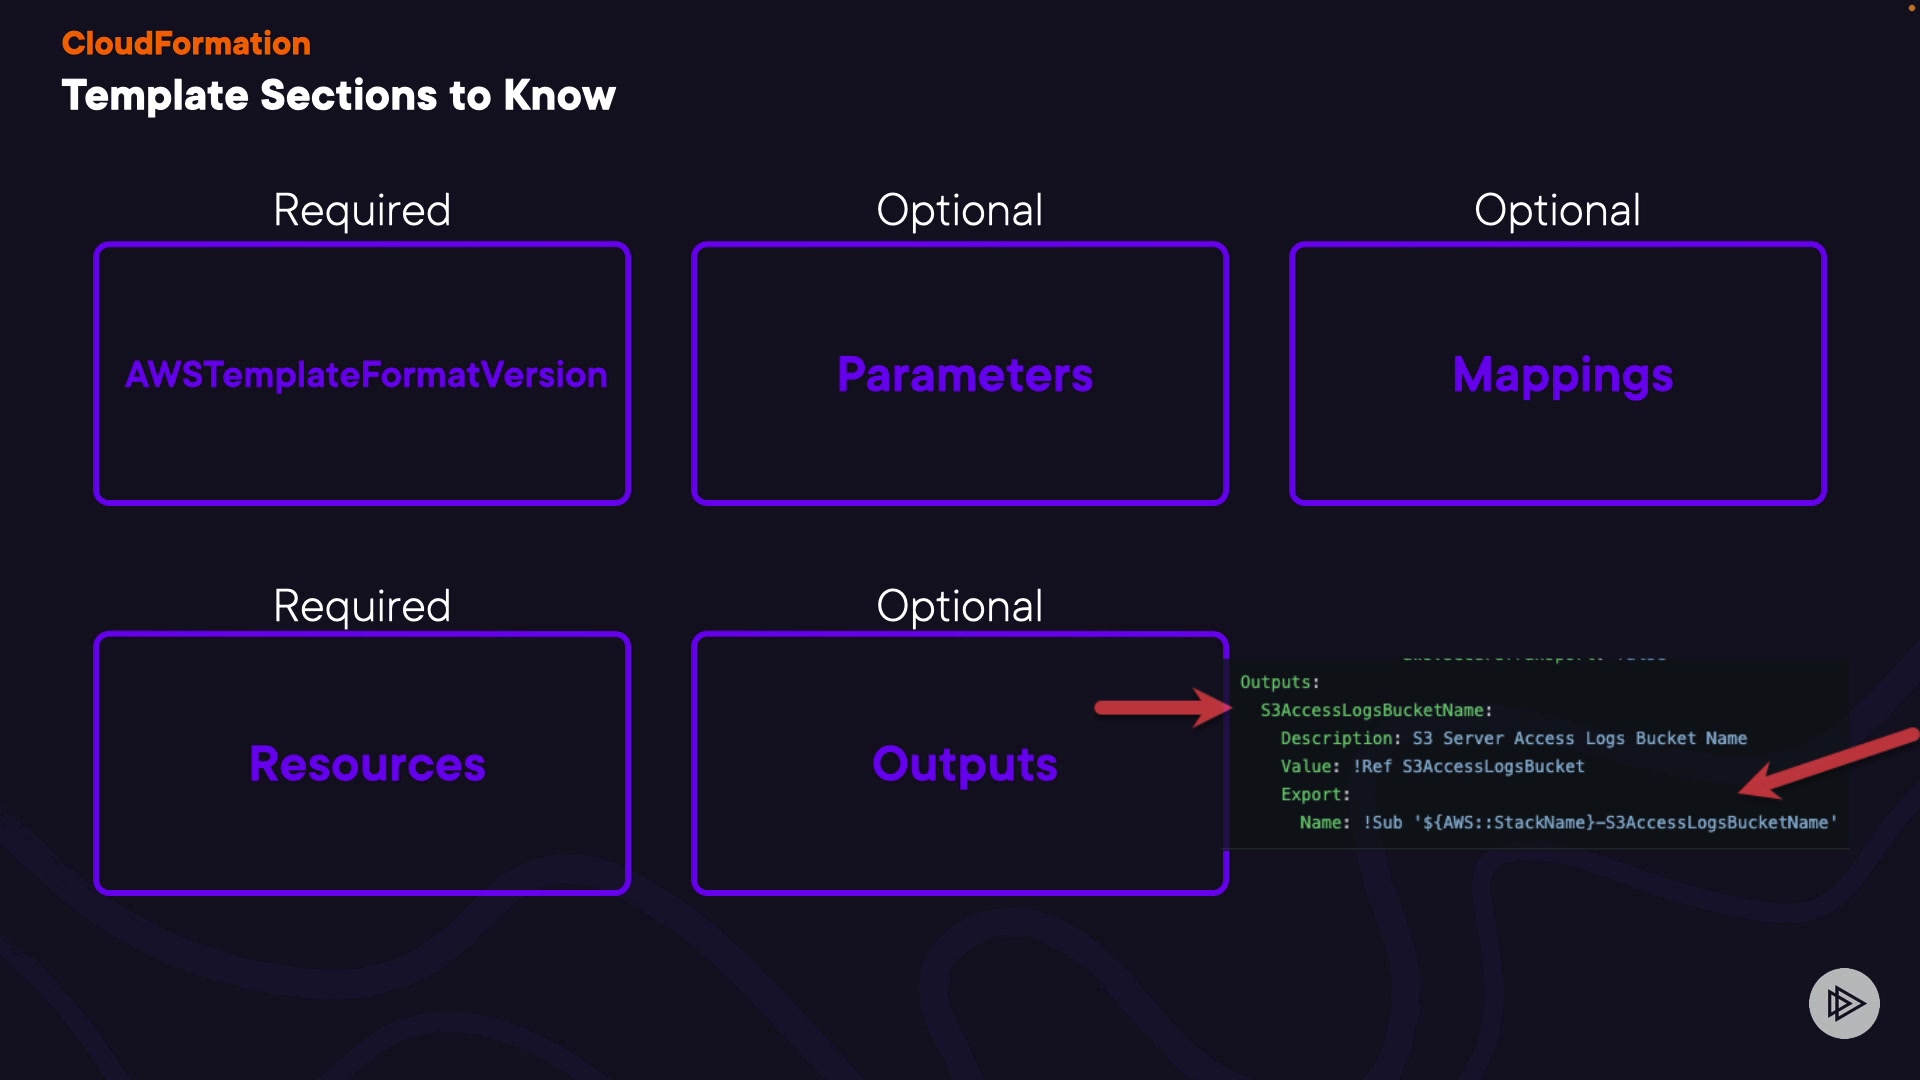Select the Parameters section box
Viewport: 1920px width, 1080px height.
[960, 373]
